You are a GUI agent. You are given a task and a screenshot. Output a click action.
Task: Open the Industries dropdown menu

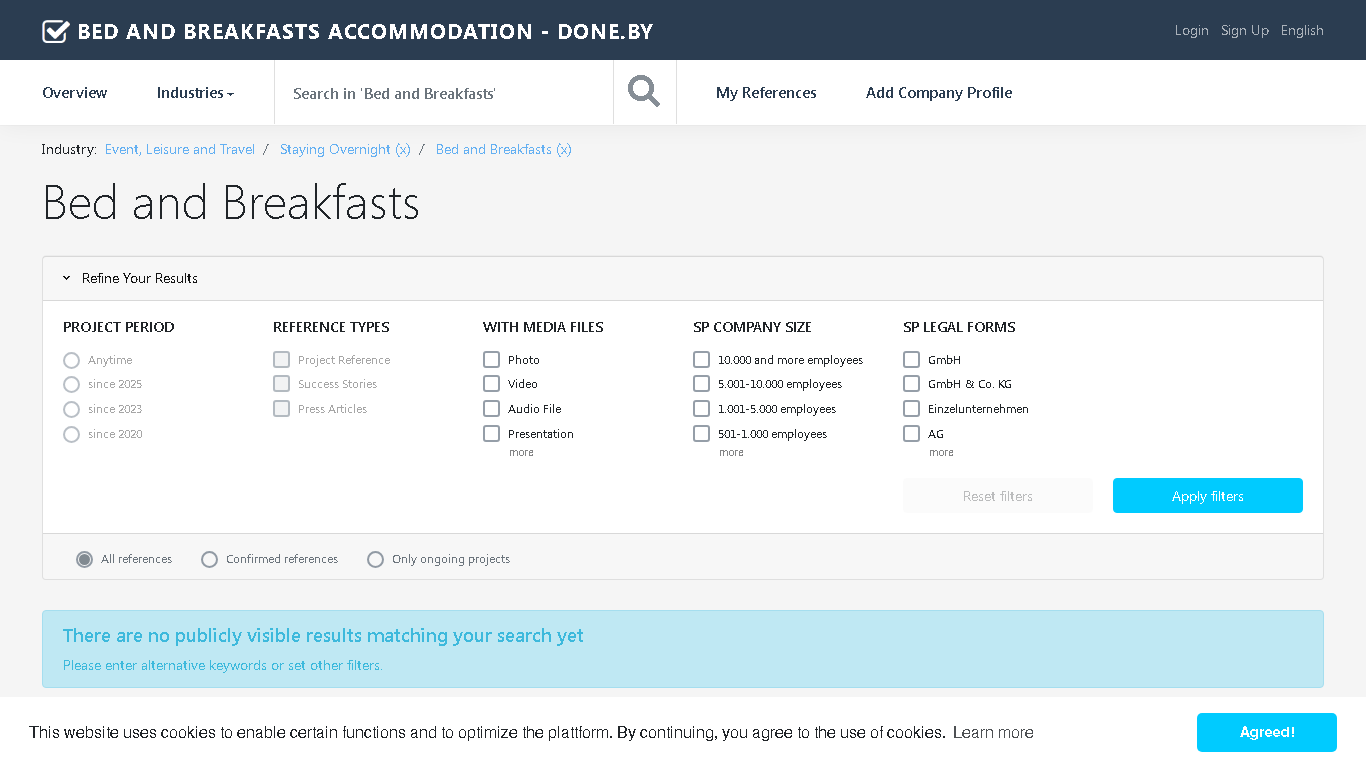click(x=195, y=93)
